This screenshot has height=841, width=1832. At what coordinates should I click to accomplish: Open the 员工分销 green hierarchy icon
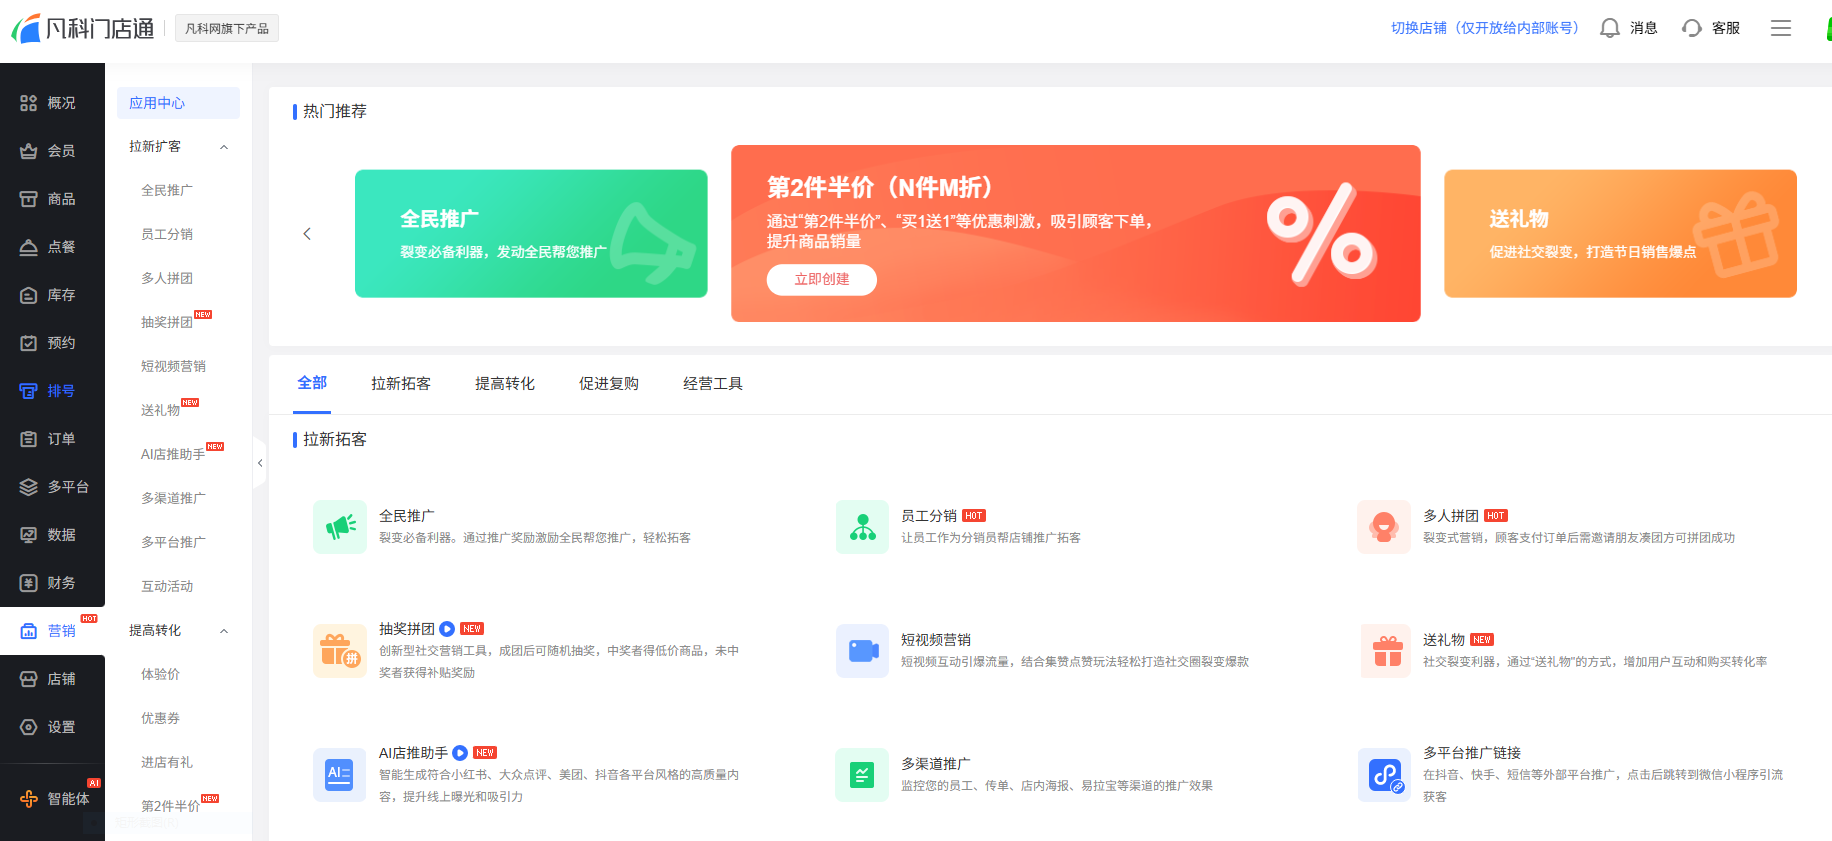(862, 527)
